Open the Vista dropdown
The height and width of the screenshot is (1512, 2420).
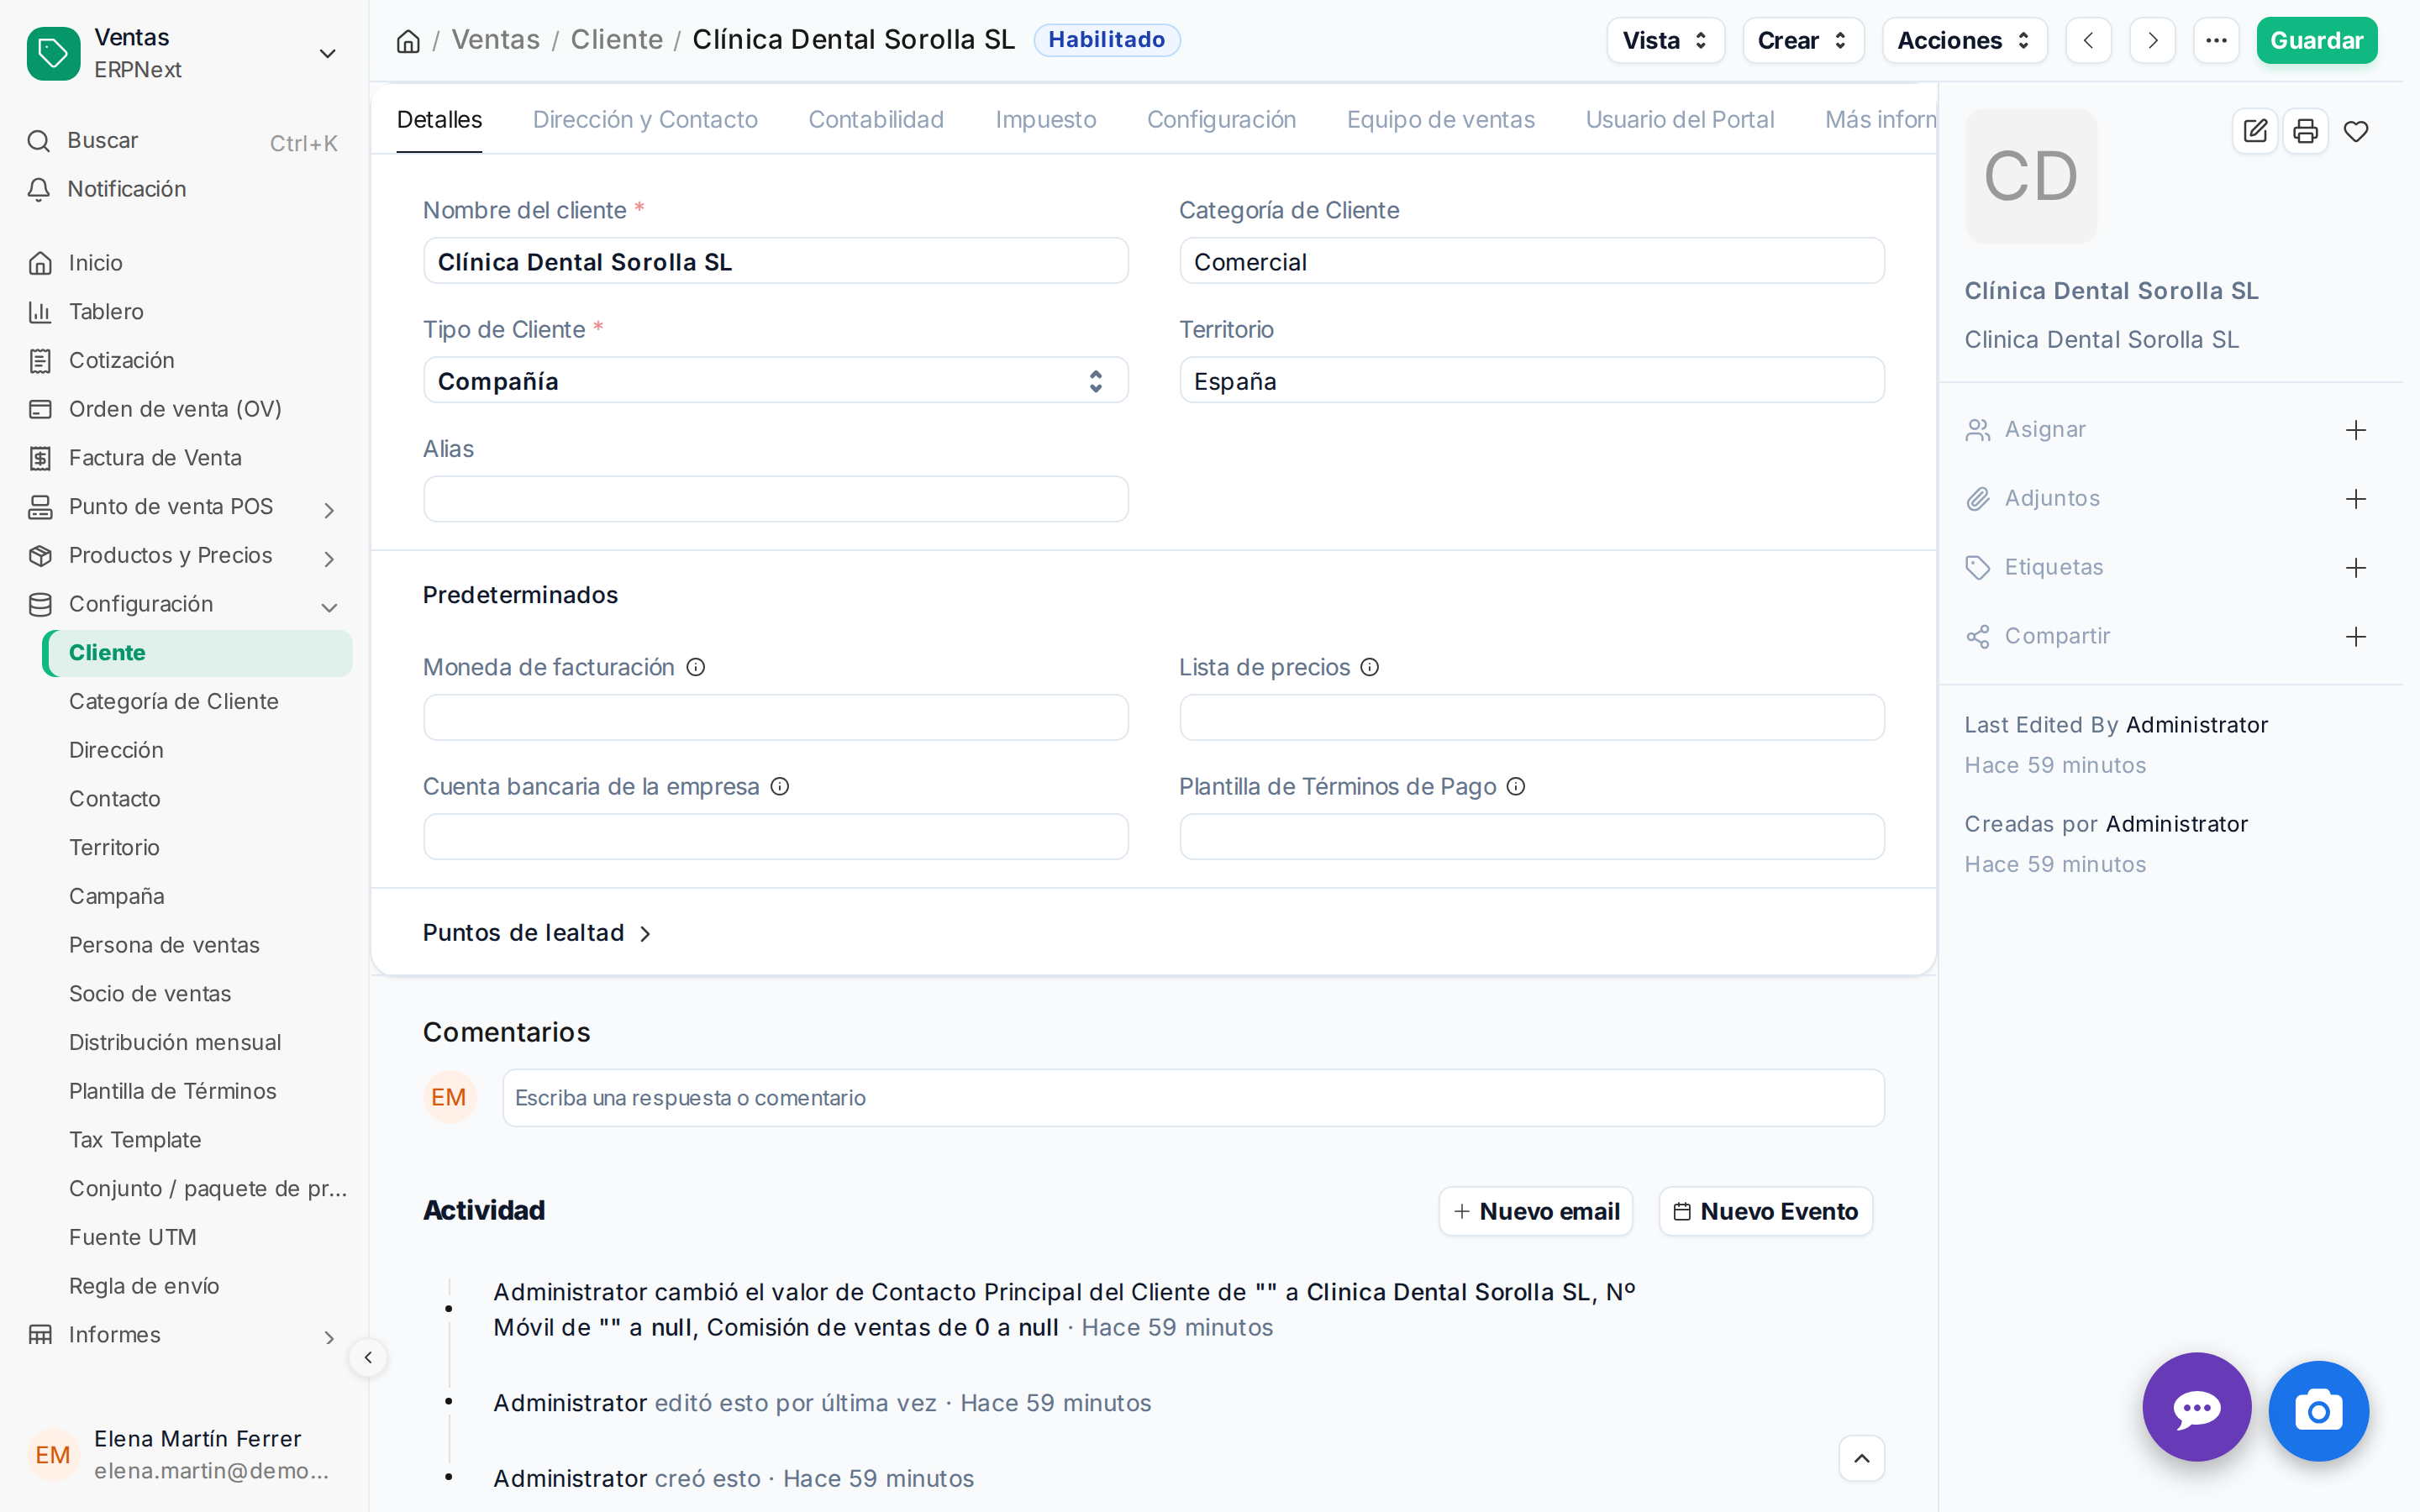click(x=1665, y=41)
